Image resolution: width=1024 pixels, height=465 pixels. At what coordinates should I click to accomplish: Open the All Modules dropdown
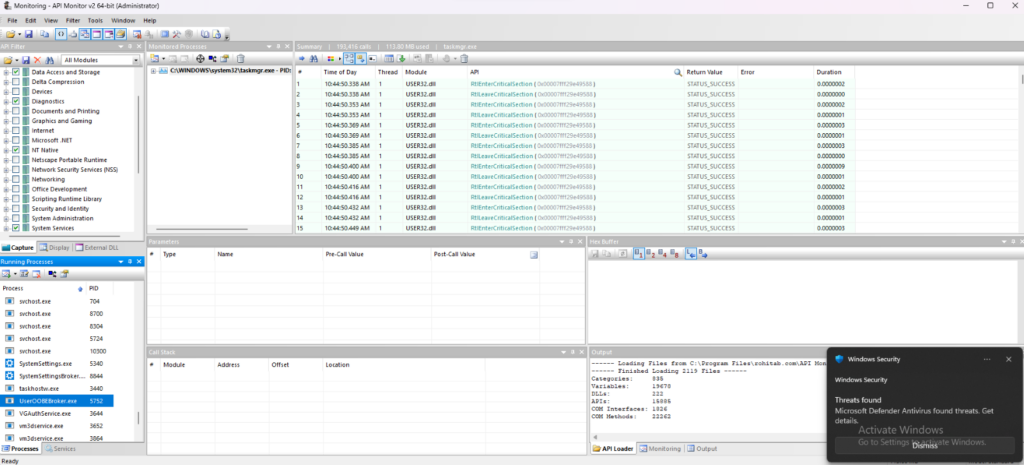coord(136,60)
